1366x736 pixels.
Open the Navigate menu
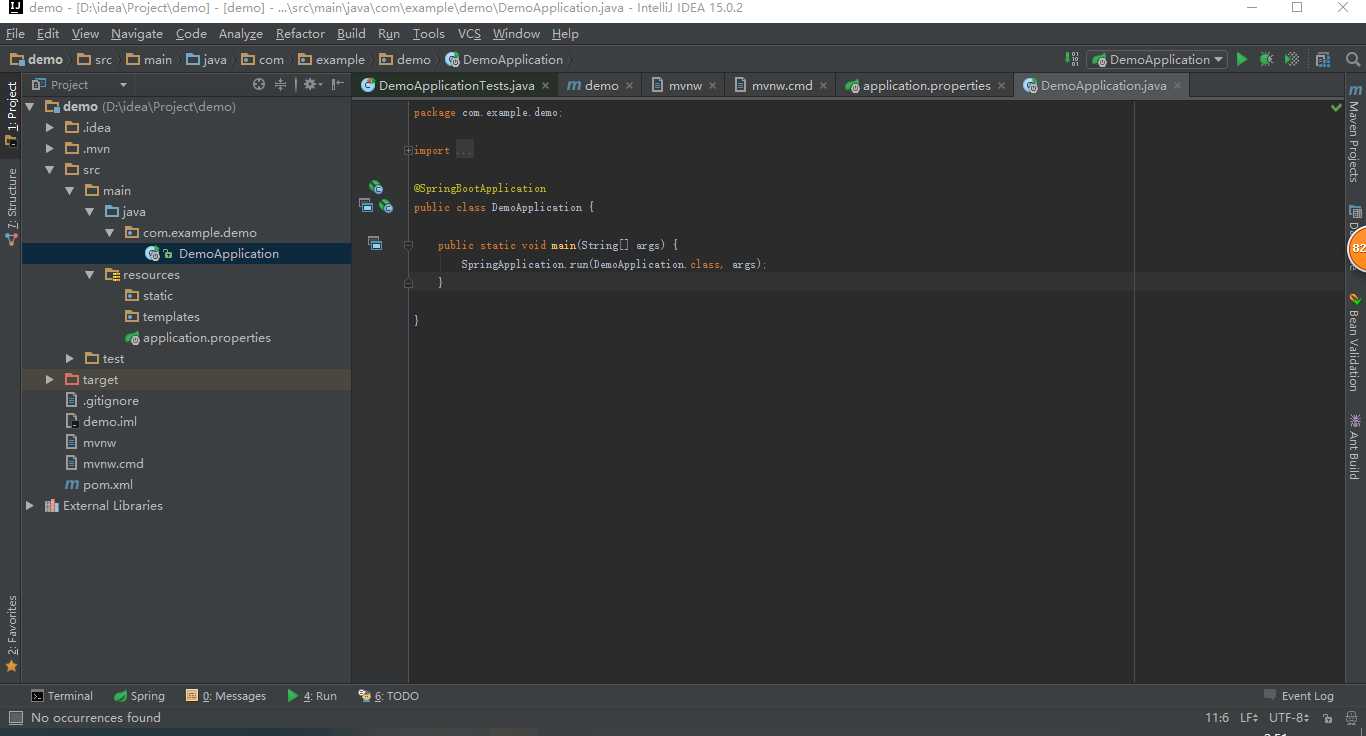tap(137, 33)
